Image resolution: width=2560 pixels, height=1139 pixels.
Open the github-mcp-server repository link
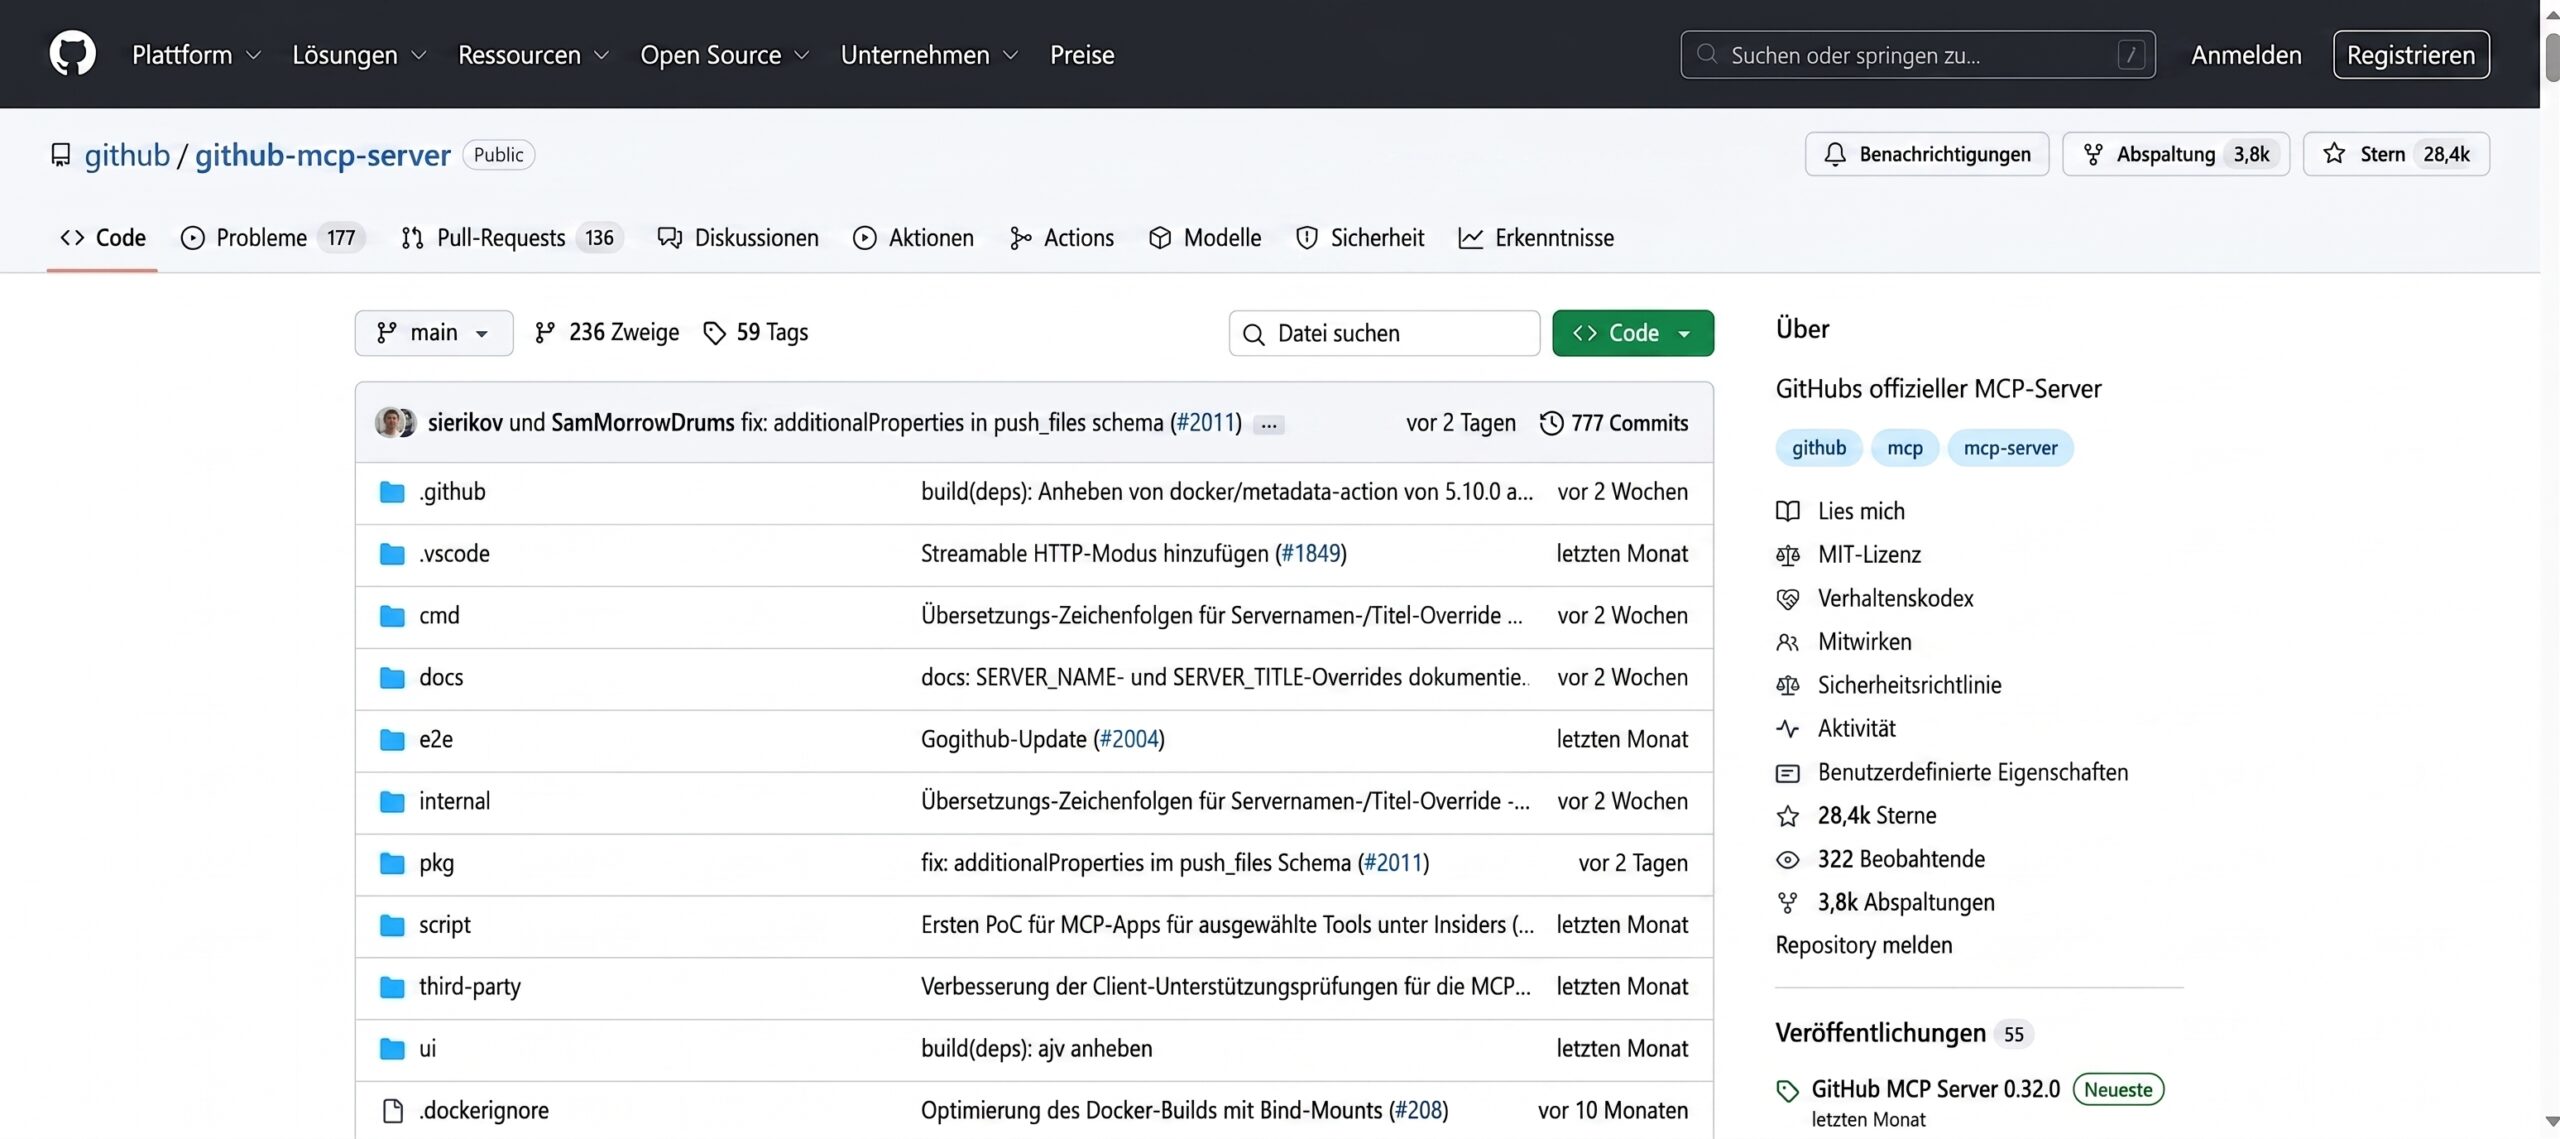click(x=323, y=155)
